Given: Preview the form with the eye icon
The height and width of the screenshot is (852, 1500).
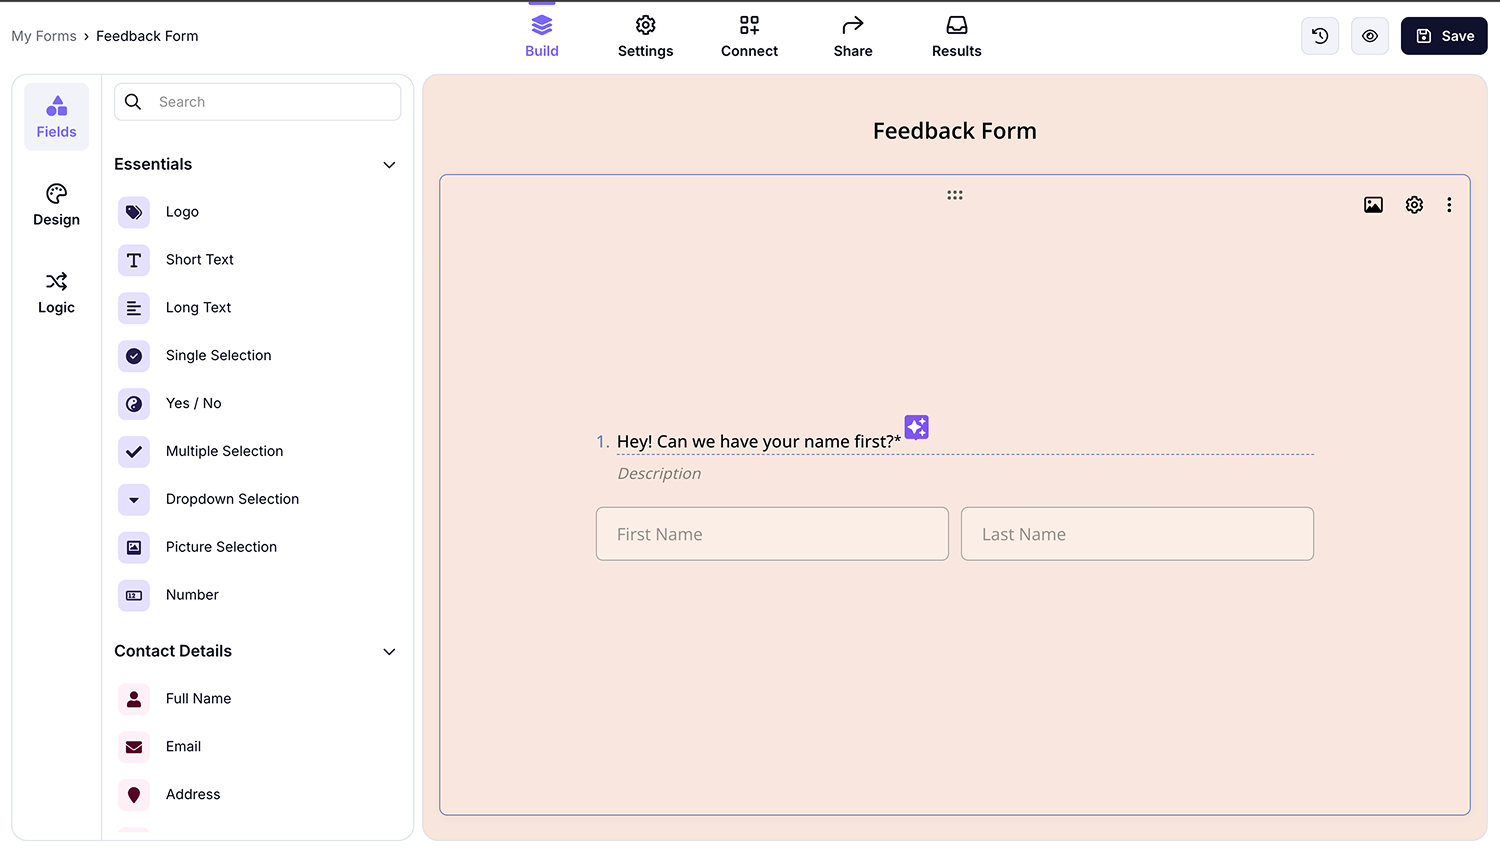Looking at the screenshot, I should coord(1369,35).
